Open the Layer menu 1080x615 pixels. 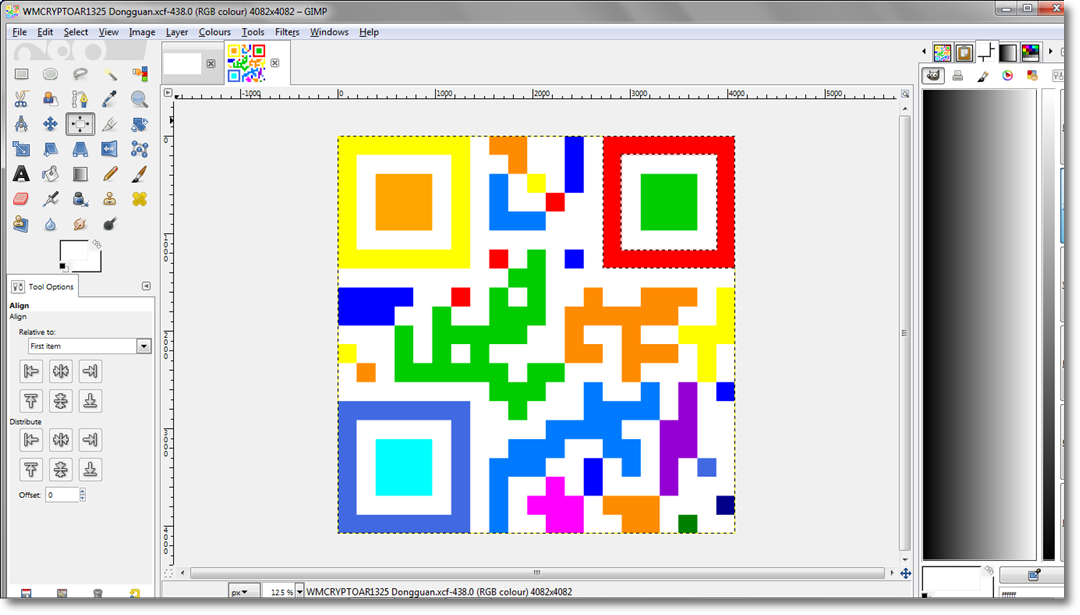pyautogui.click(x=176, y=32)
